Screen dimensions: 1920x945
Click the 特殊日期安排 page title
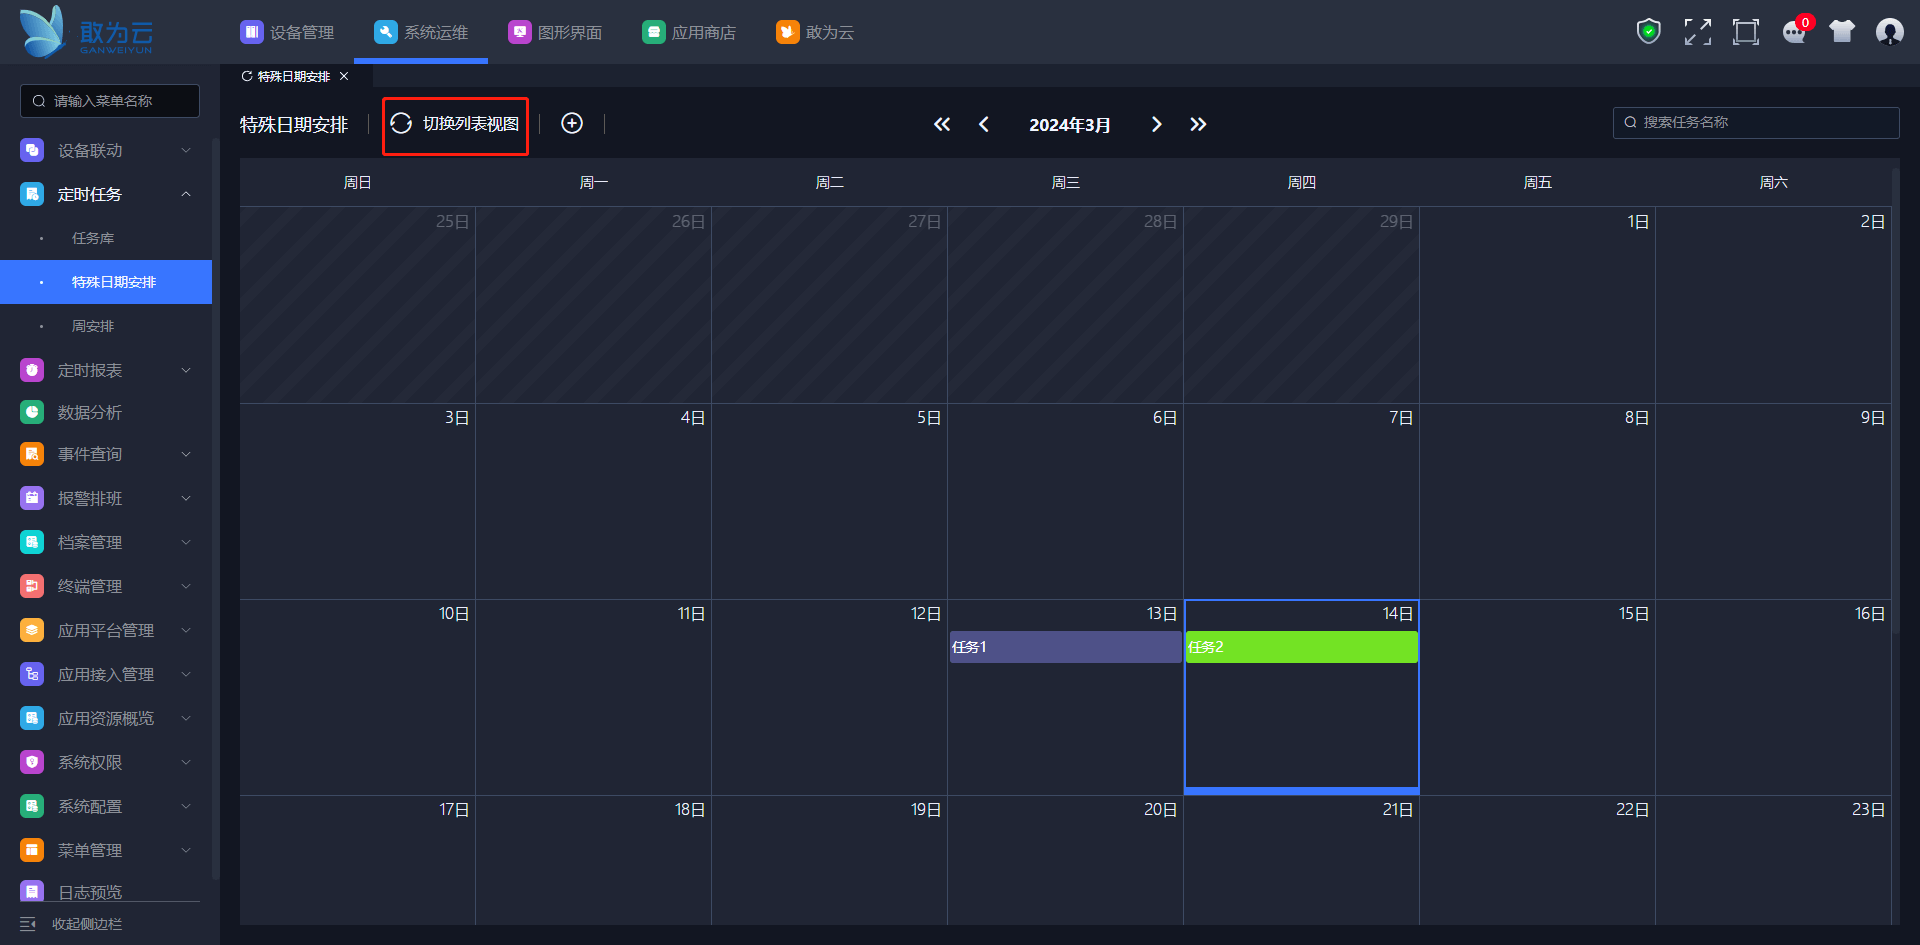pos(294,125)
